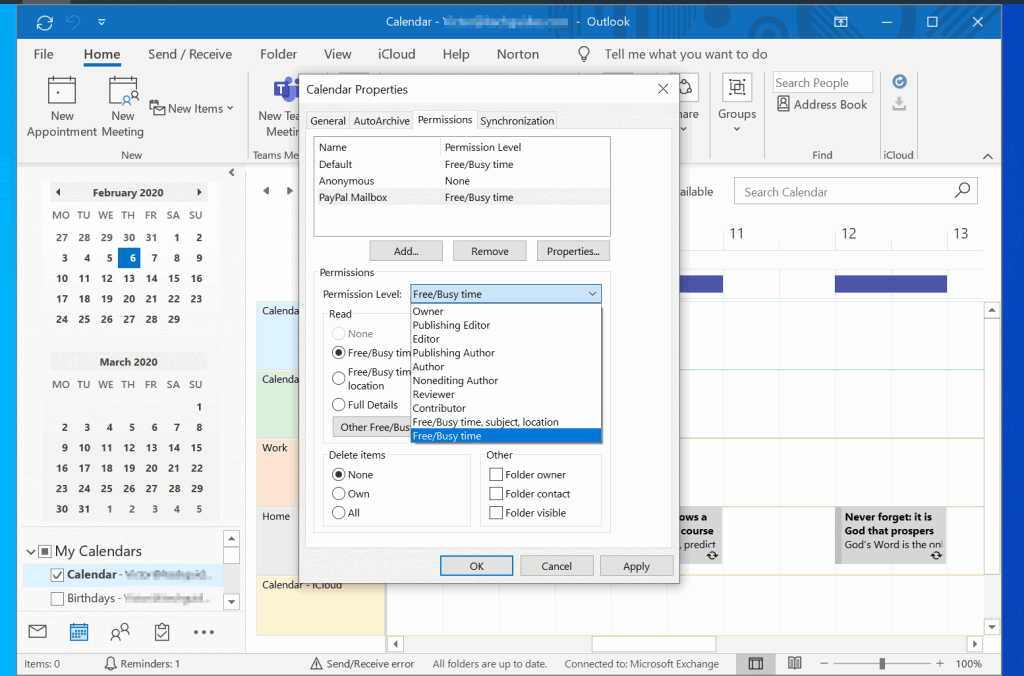1024x676 pixels.
Task: Open the Tasks view icon
Action: pos(163,631)
